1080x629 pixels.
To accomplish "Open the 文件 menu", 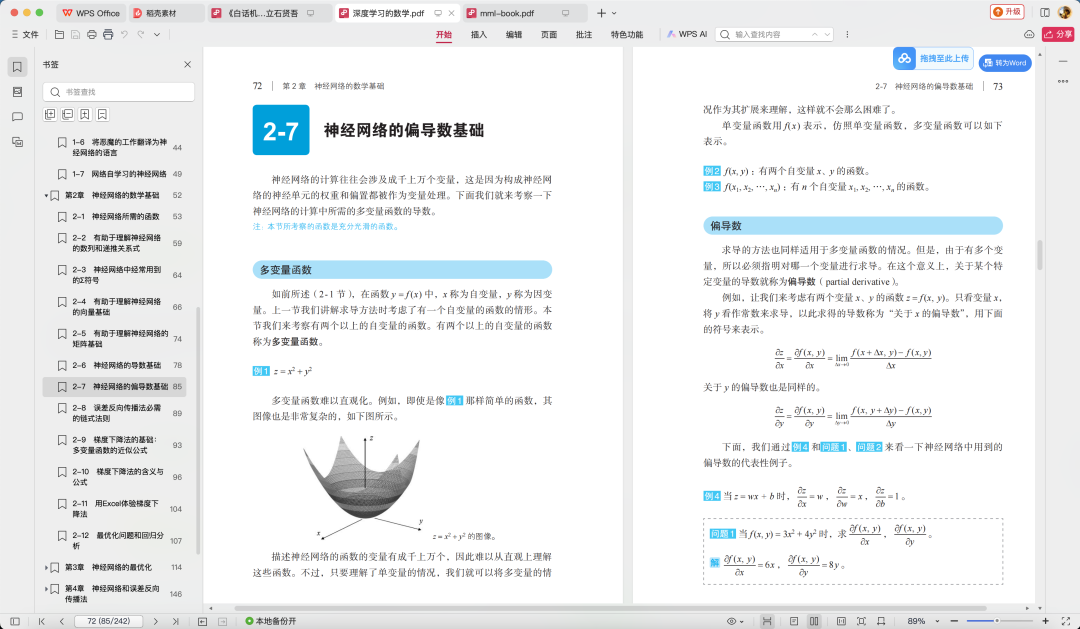I will pyautogui.click(x=25, y=34).
